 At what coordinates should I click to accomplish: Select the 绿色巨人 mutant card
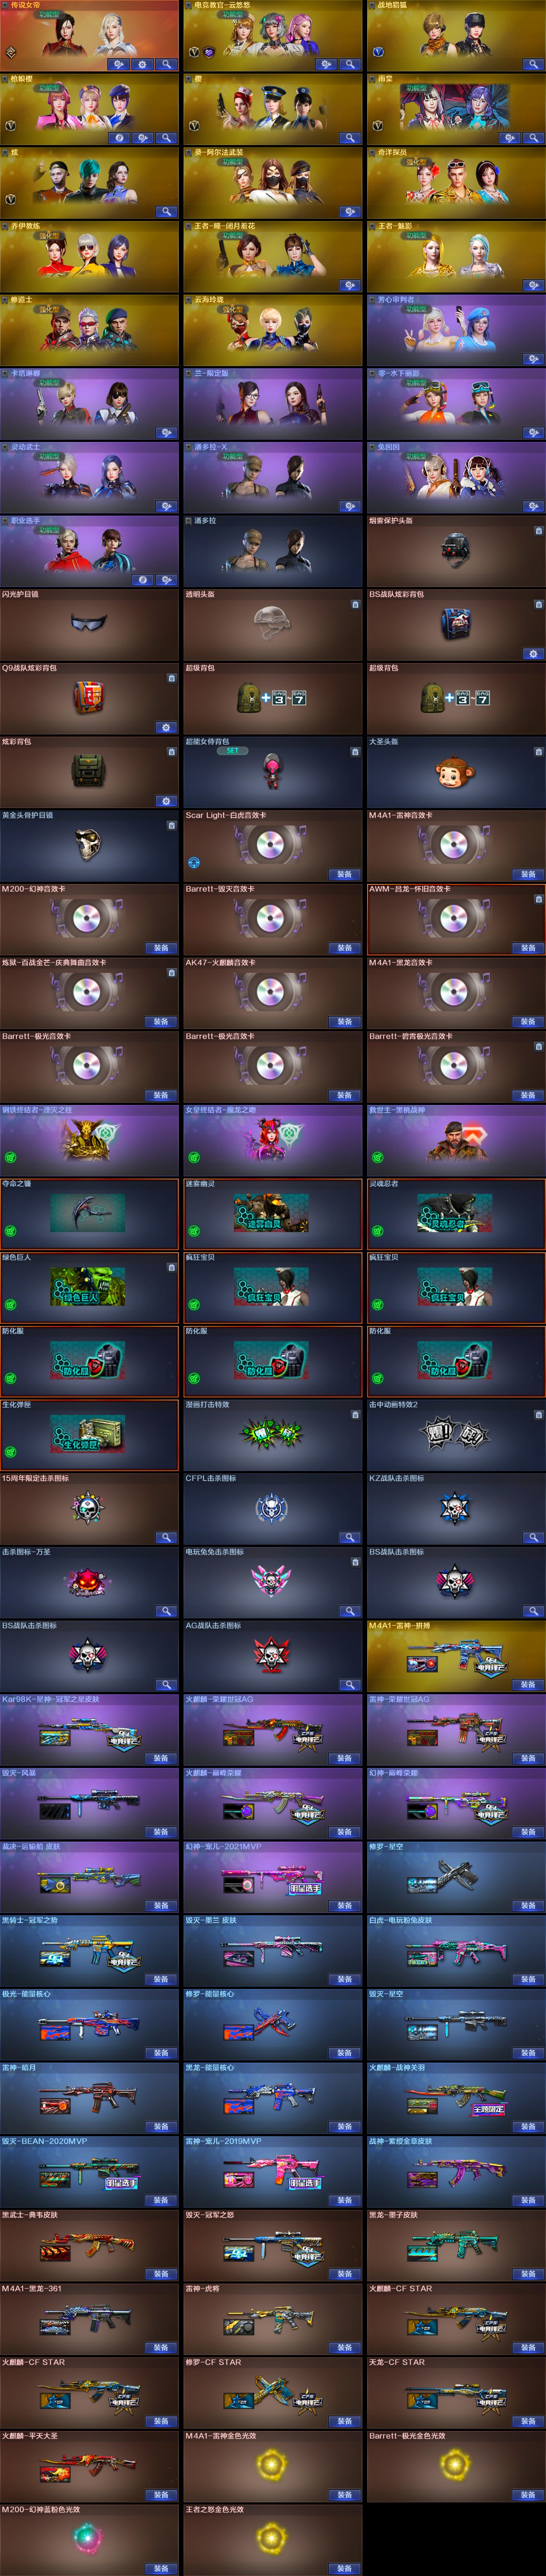88,1287
